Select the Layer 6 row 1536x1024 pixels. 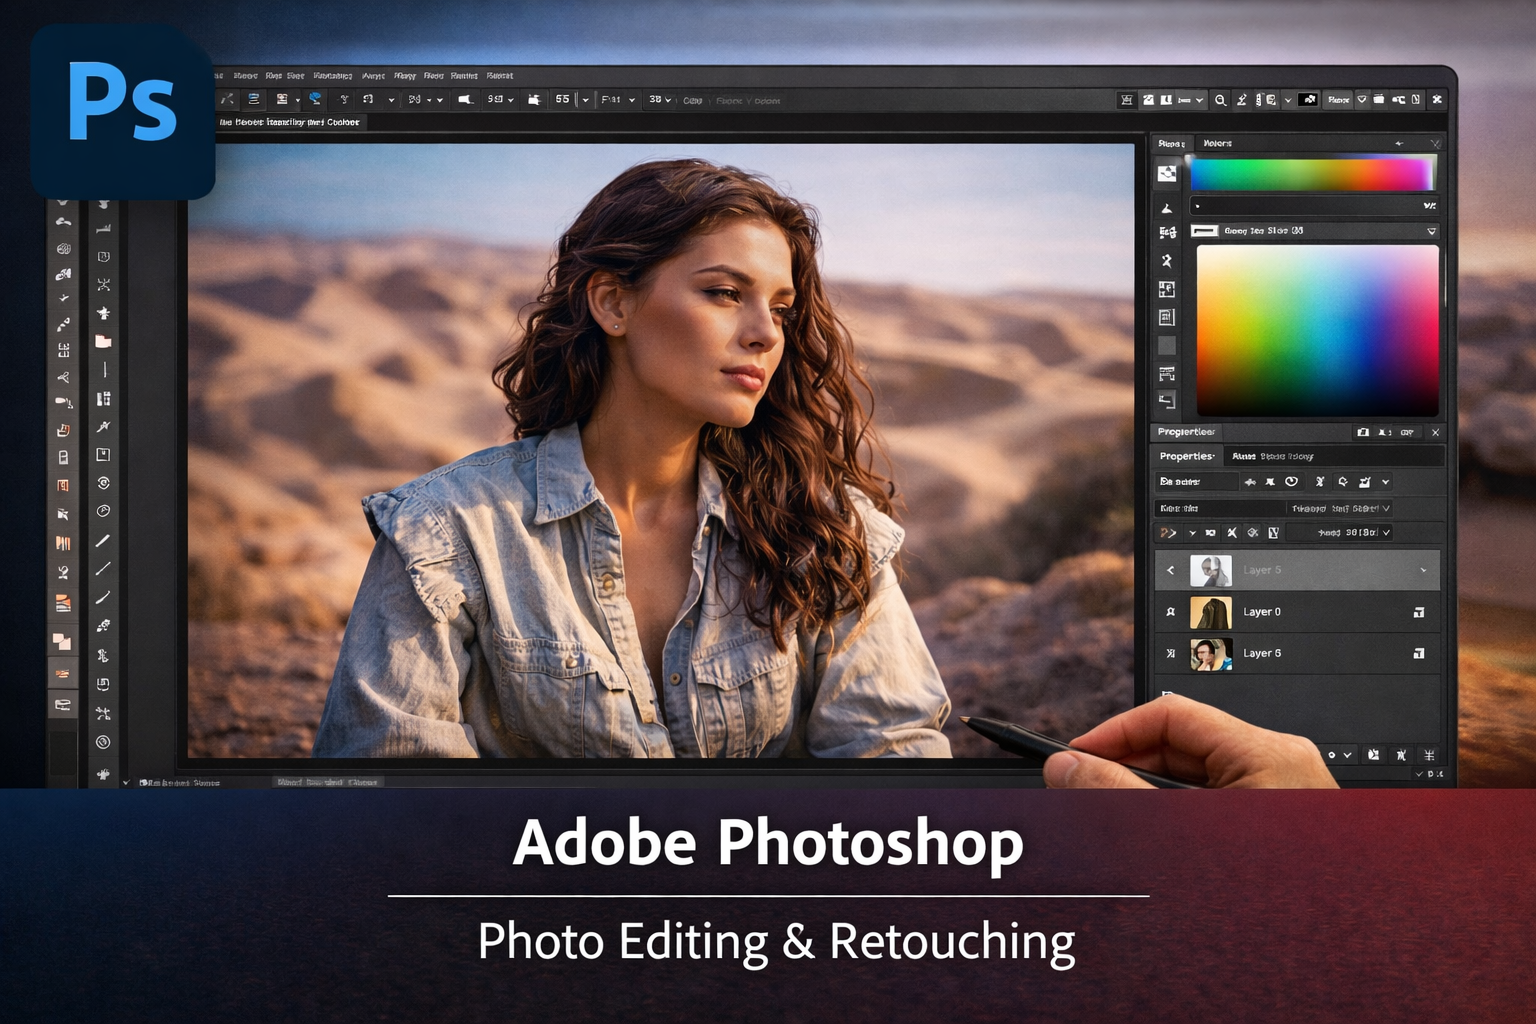1297,653
